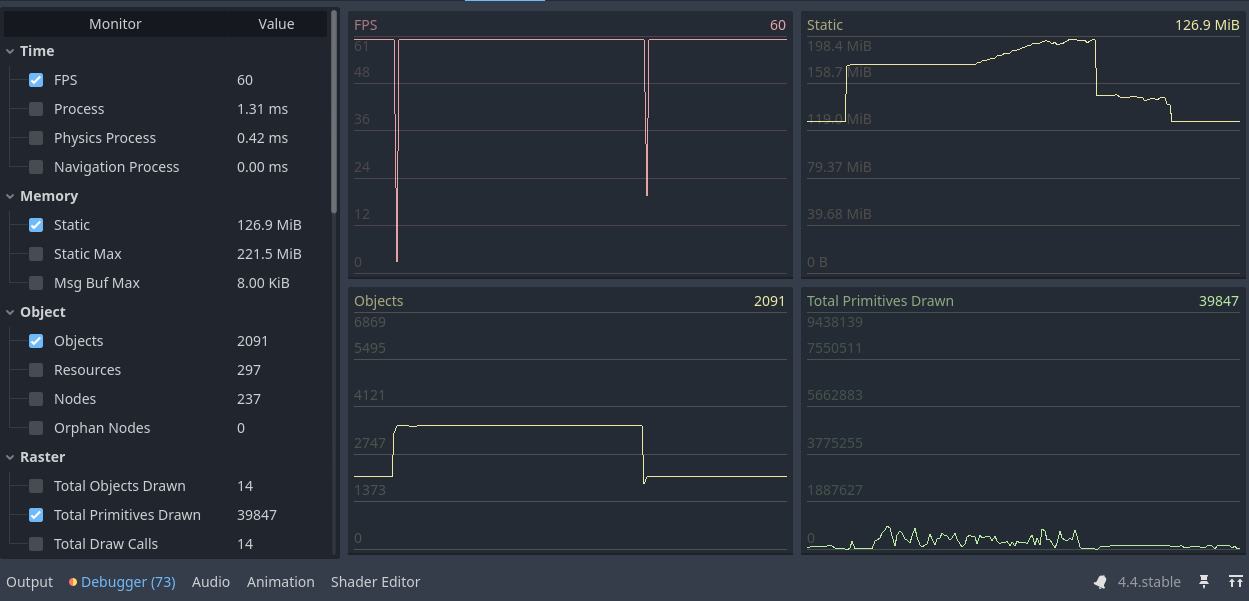Image resolution: width=1249 pixels, height=601 pixels.
Task: Open the Animation bottom panel
Action: point(280,582)
